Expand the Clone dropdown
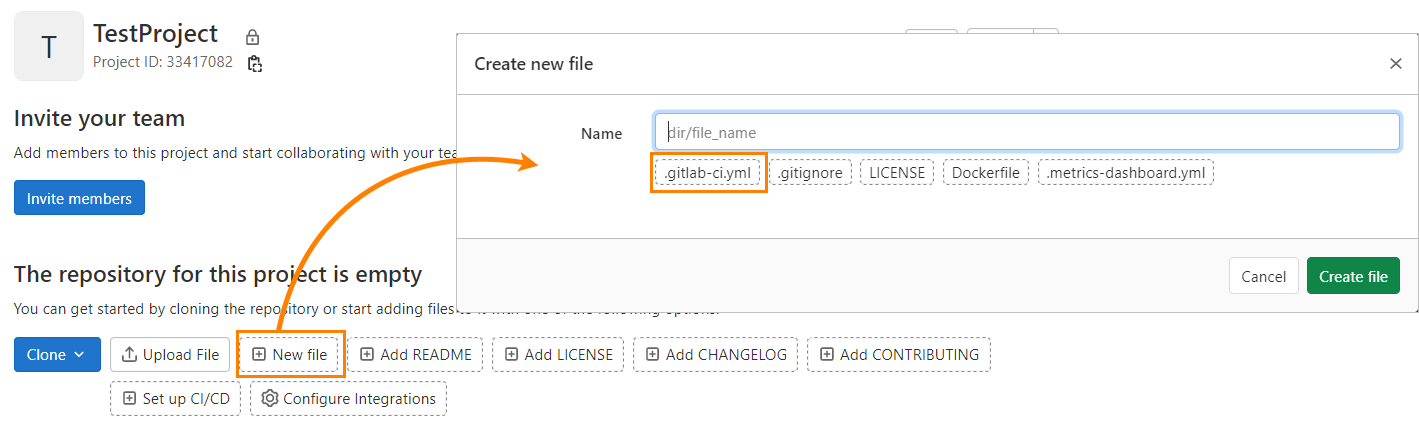The image size is (1419, 432). 57,354
